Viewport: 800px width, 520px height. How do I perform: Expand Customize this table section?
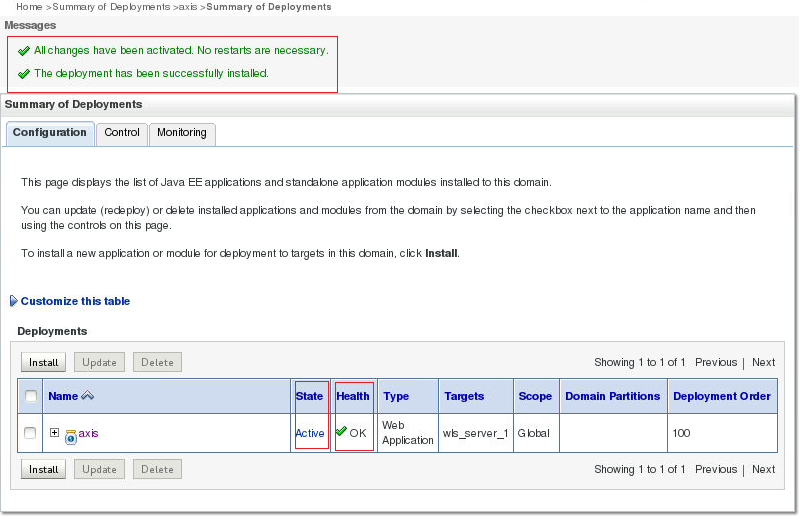point(75,301)
